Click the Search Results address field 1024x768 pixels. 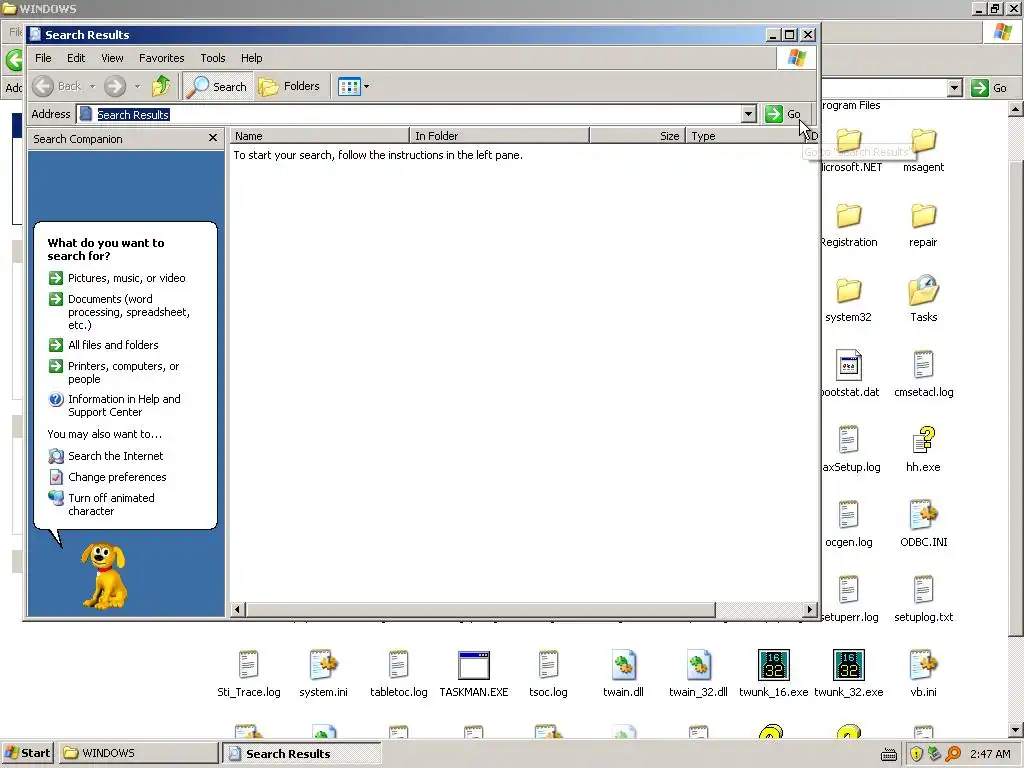[417, 114]
